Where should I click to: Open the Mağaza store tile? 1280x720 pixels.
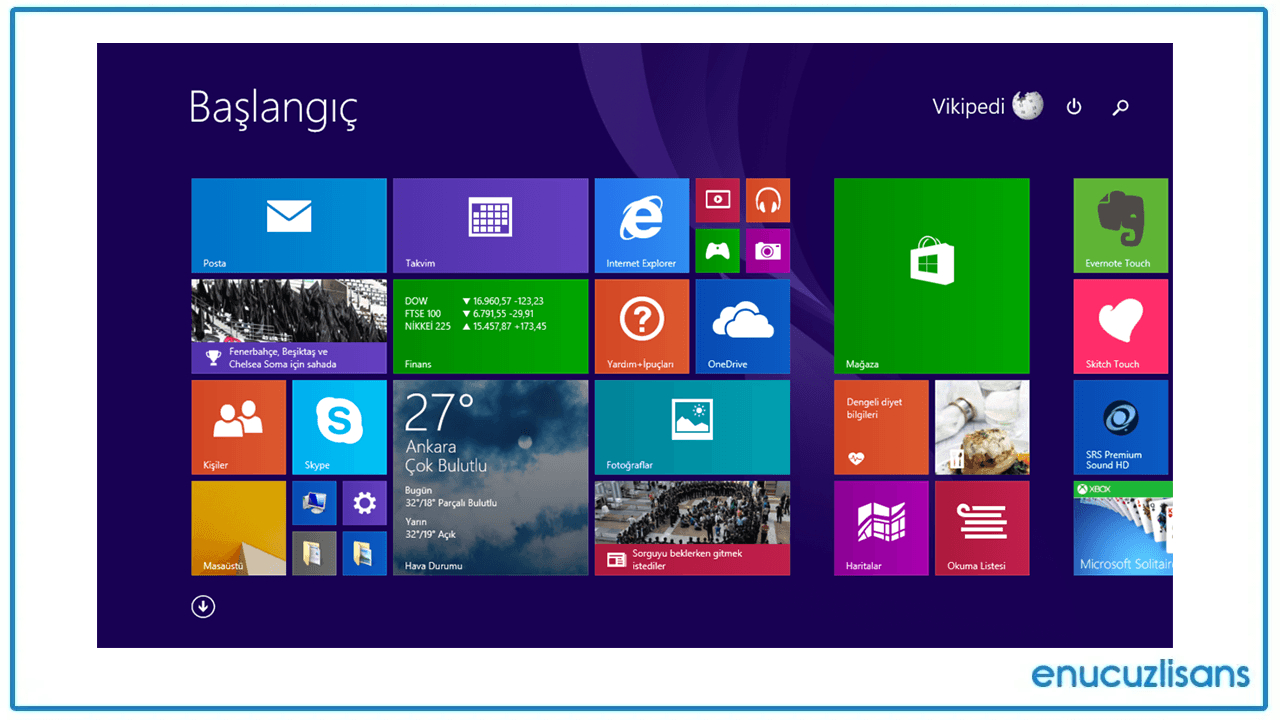pyautogui.click(x=932, y=276)
